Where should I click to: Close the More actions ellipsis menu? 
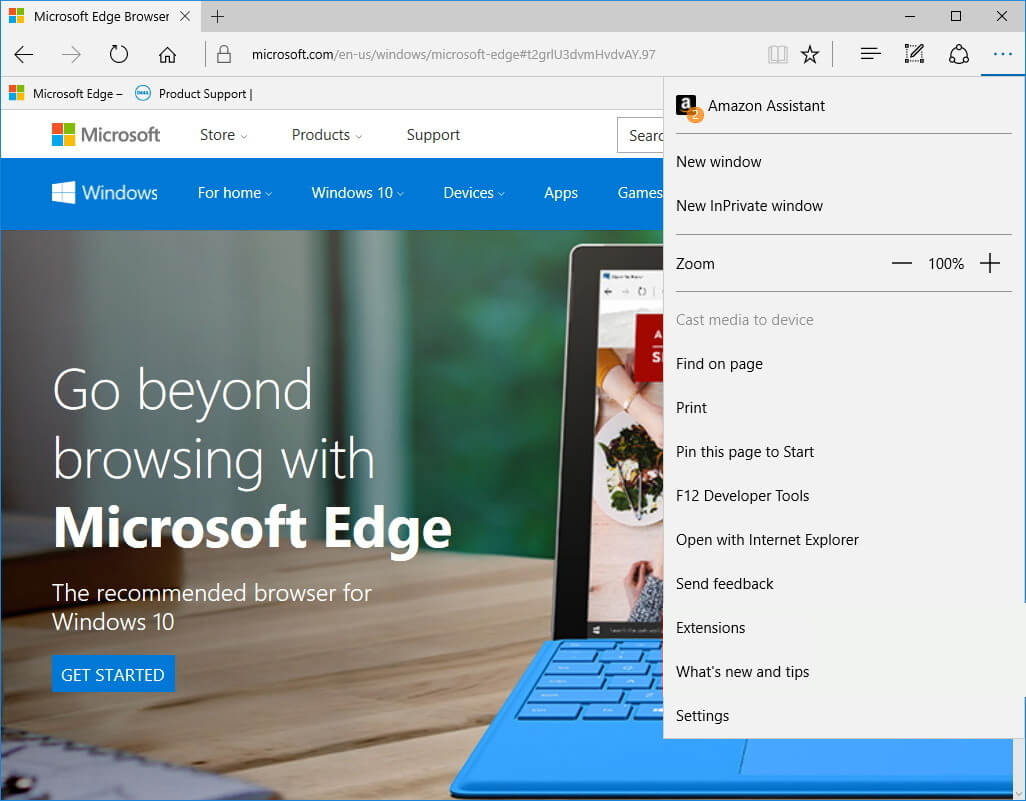[x=1002, y=54]
